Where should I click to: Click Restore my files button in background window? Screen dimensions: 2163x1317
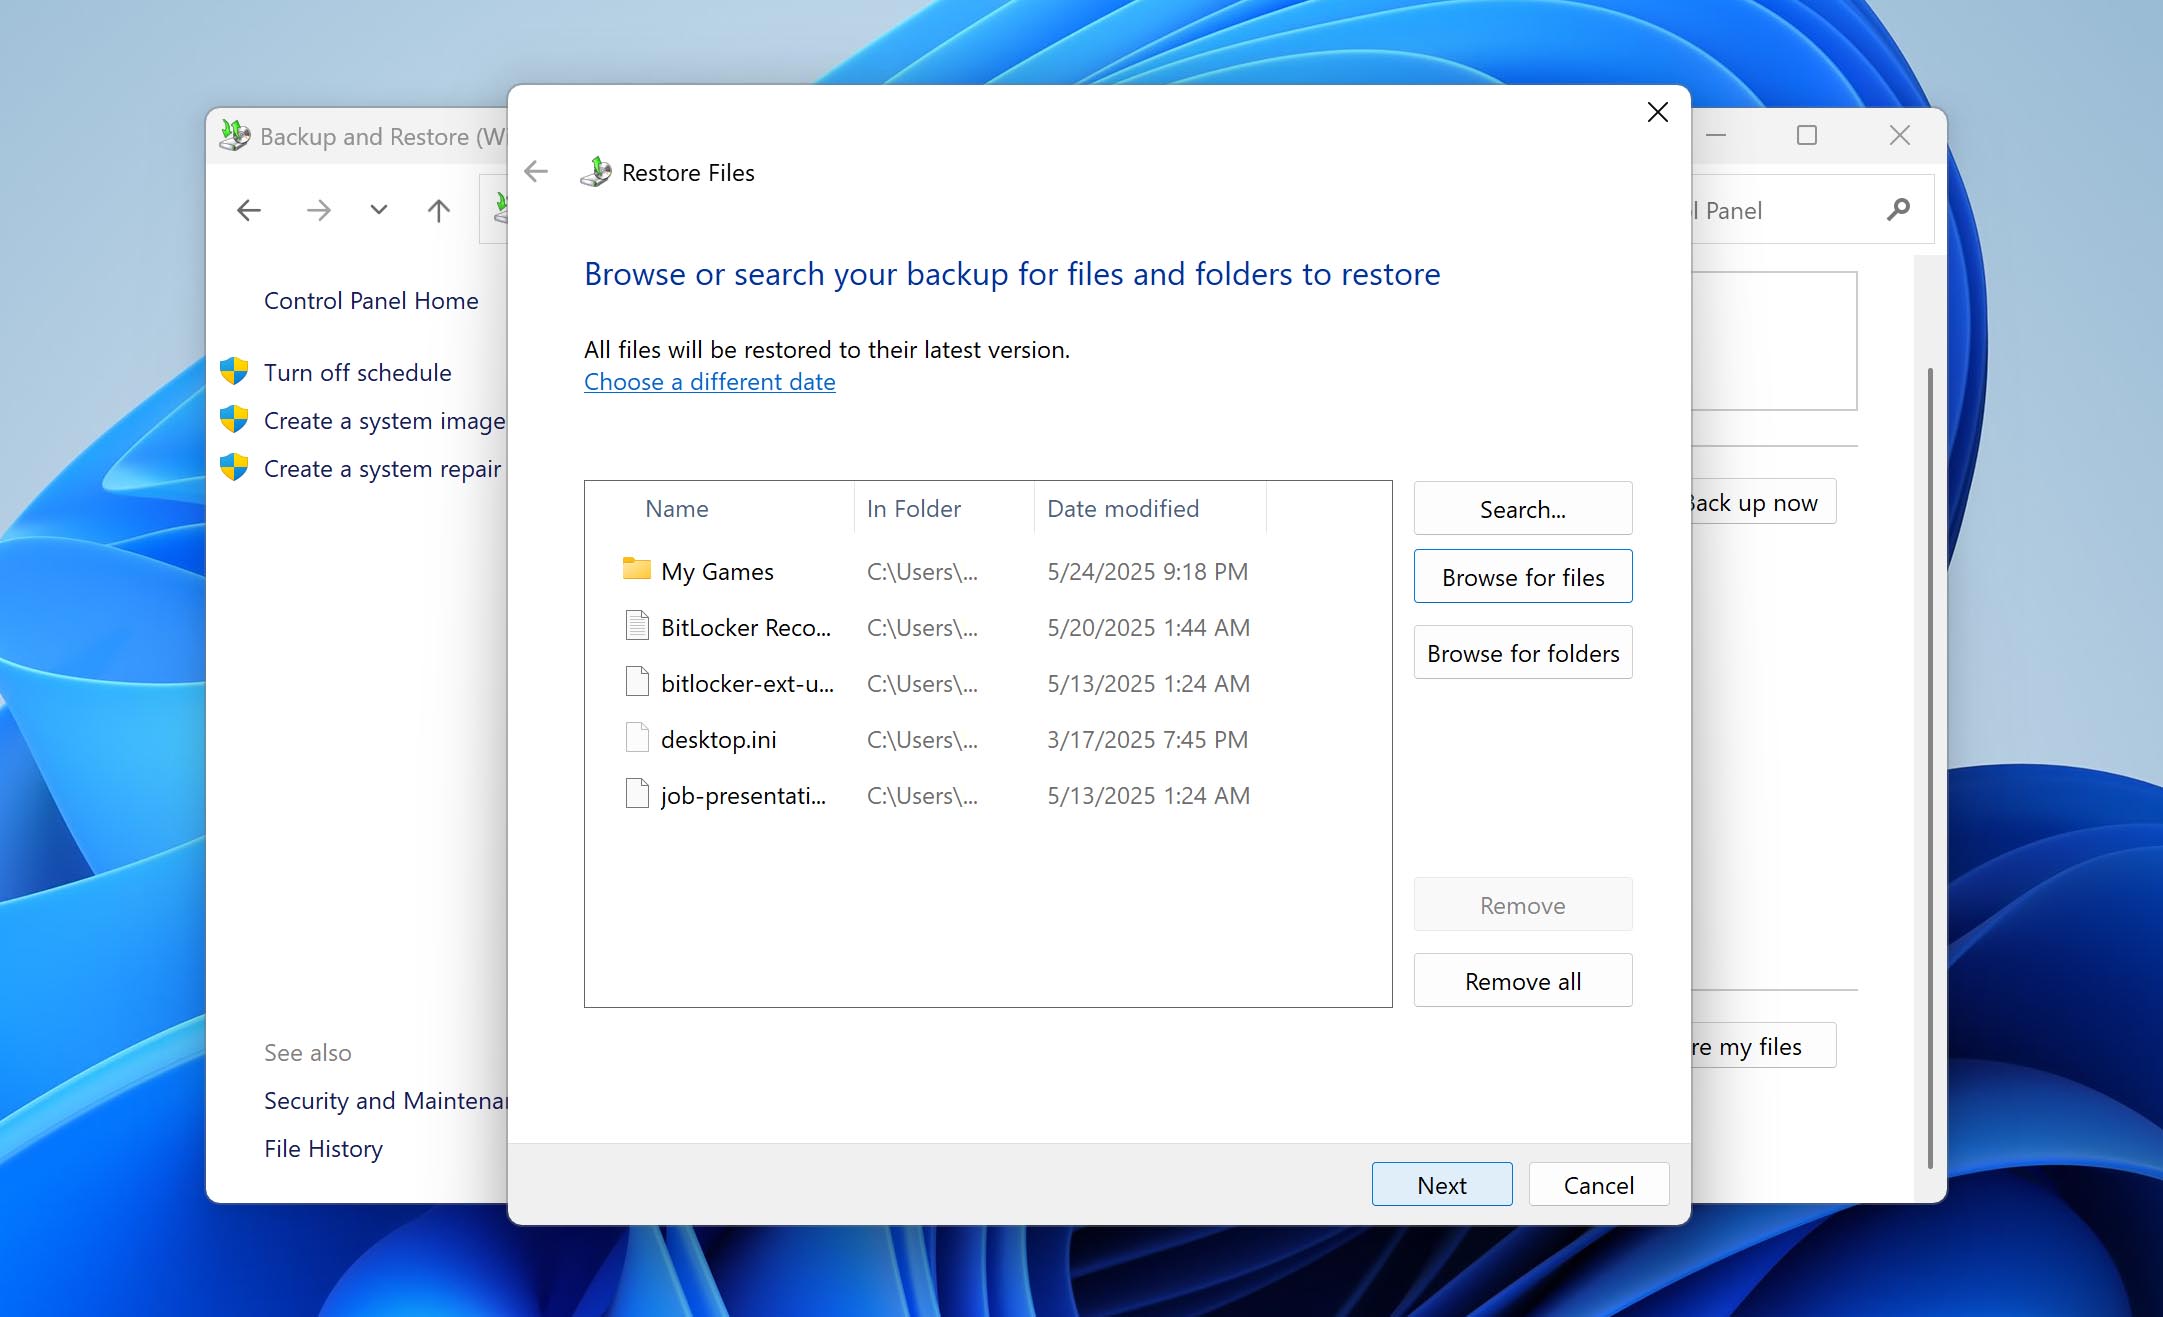click(1763, 1046)
